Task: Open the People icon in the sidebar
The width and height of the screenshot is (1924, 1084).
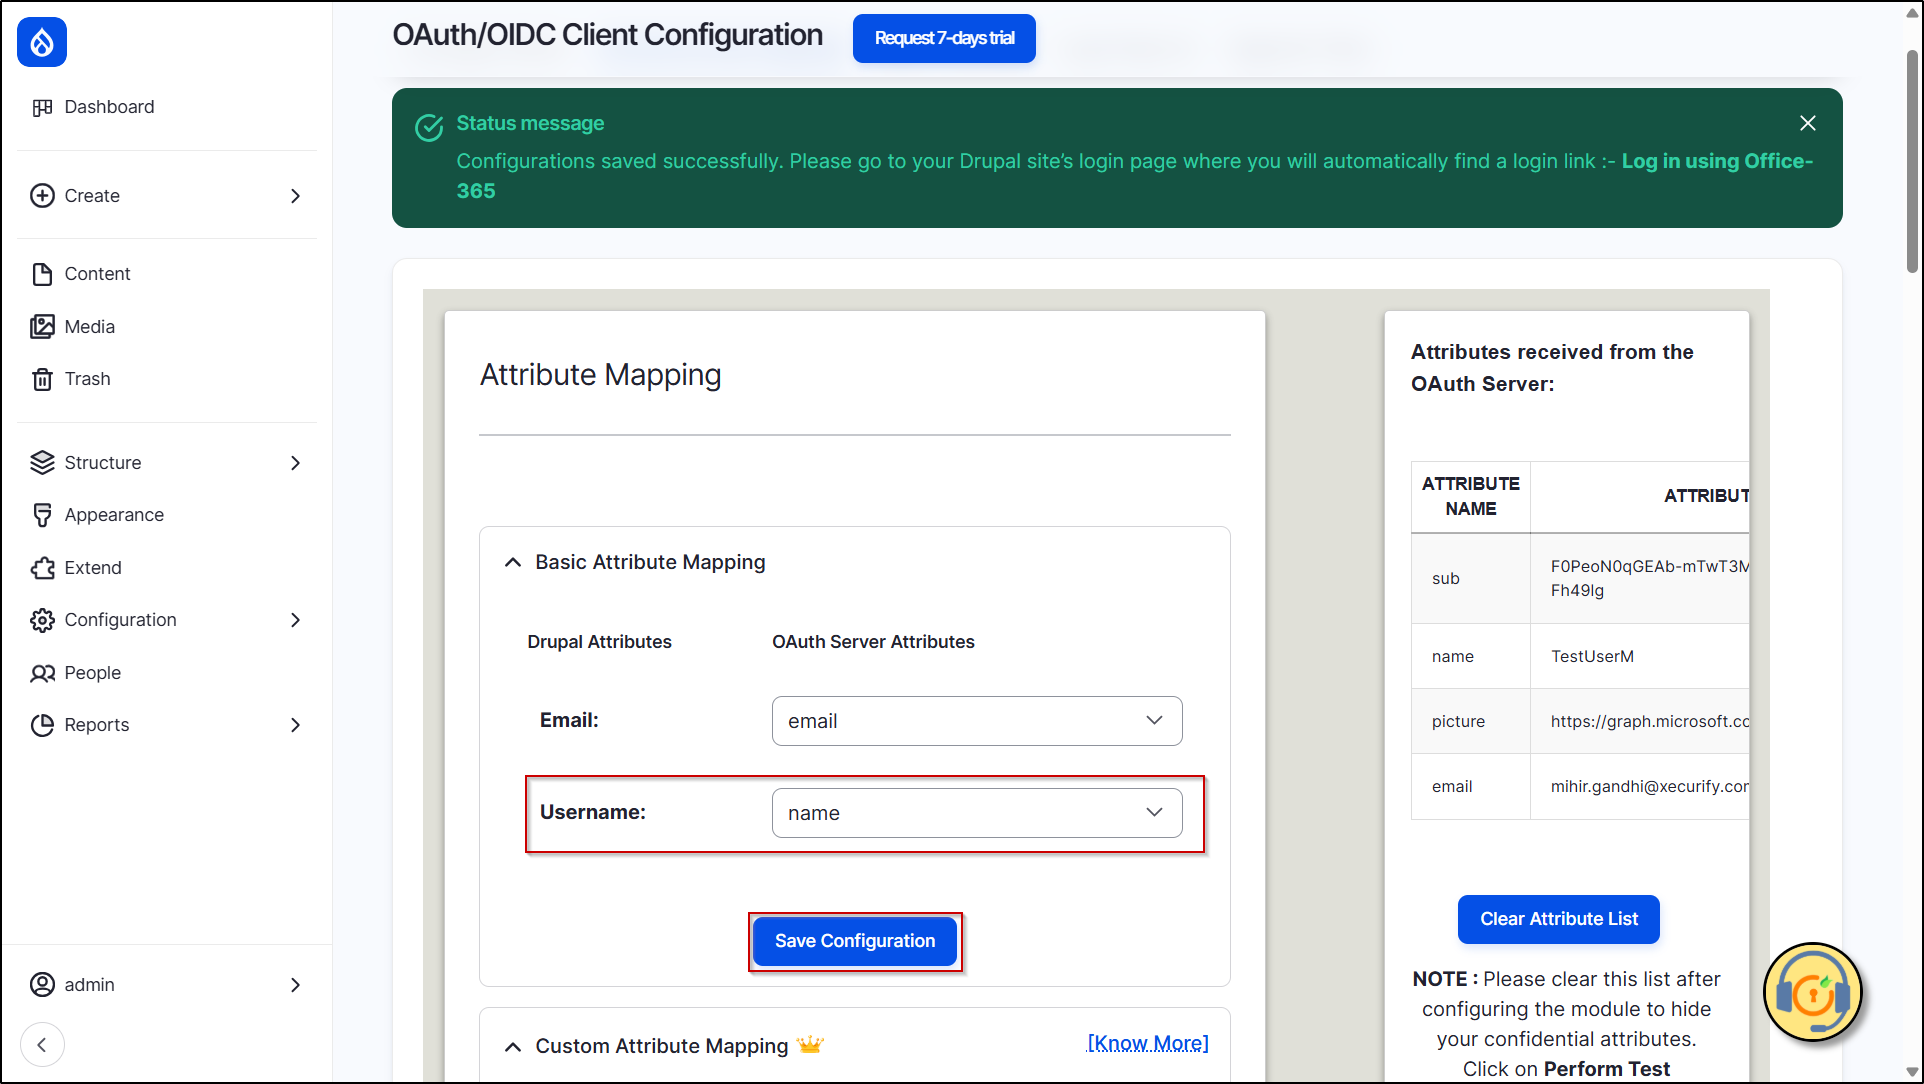Action: (42, 673)
